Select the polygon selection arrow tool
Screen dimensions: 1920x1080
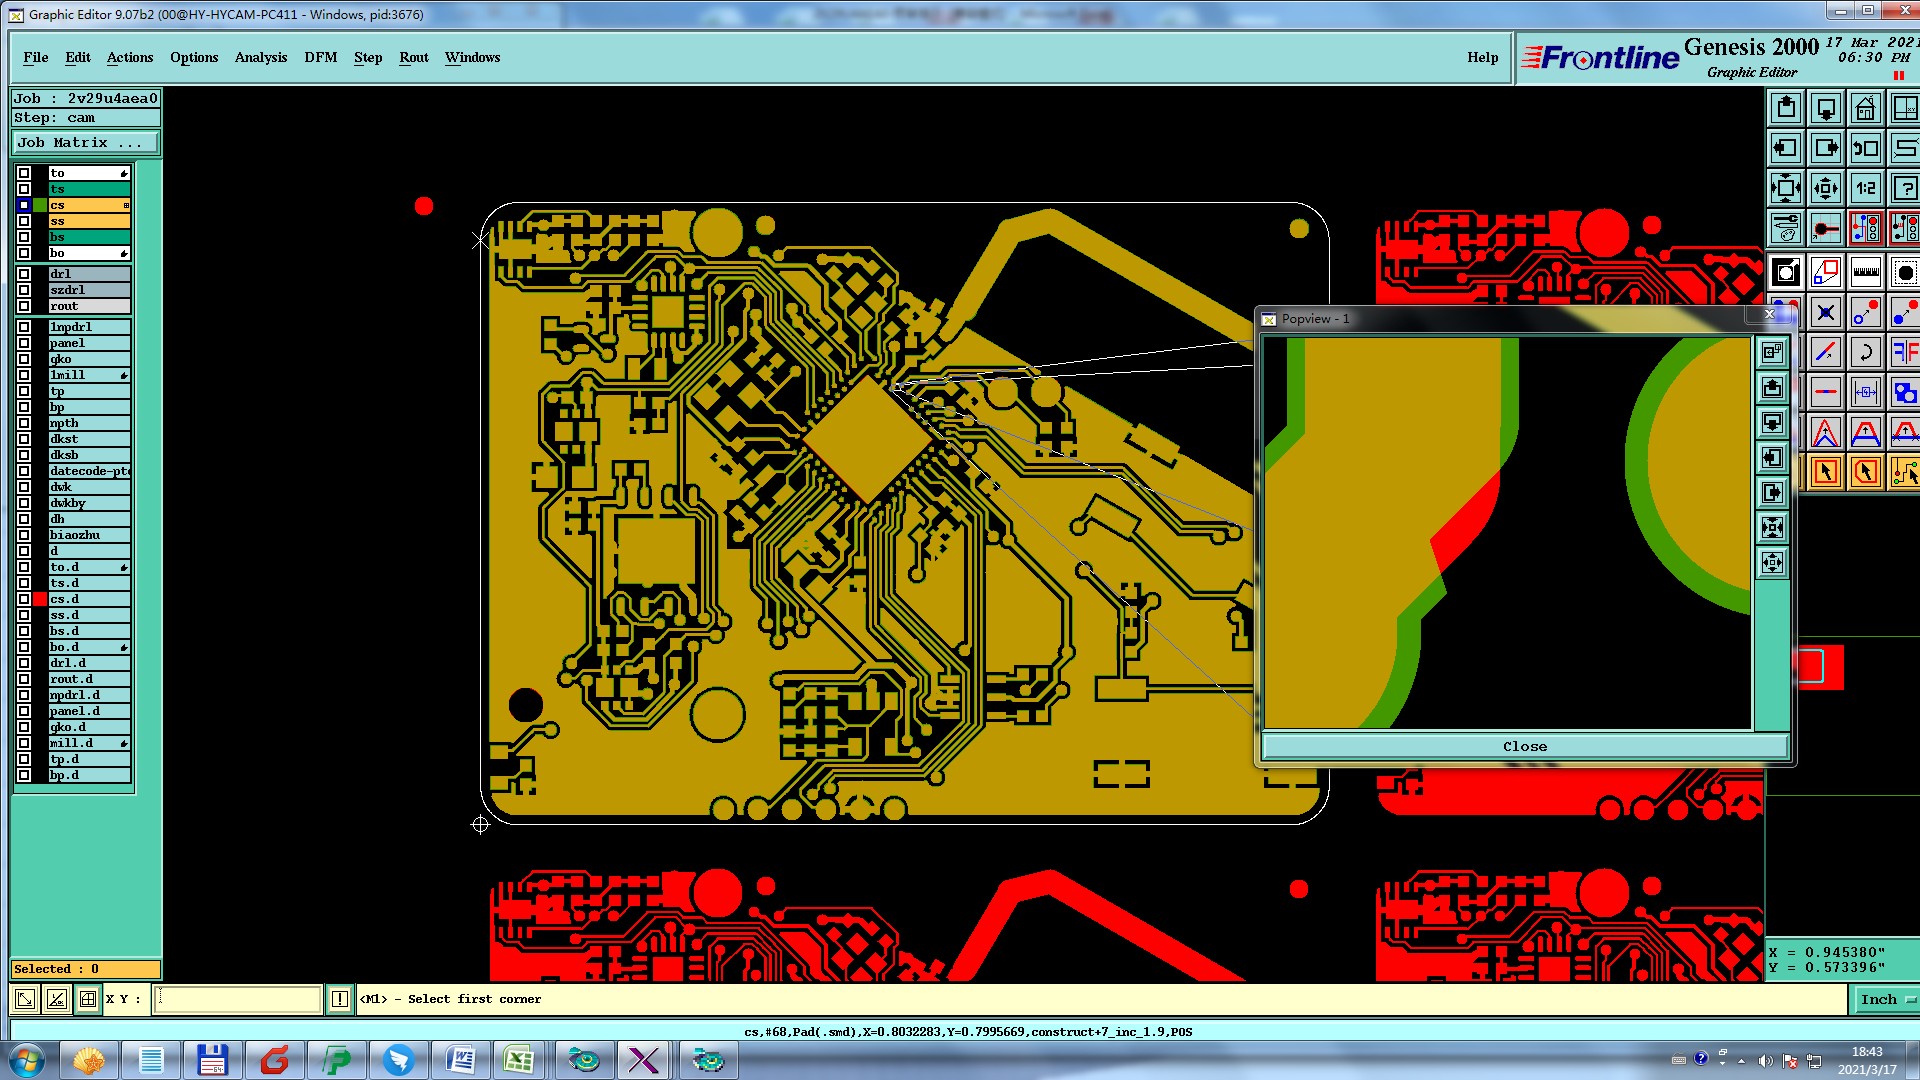tap(1865, 472)
